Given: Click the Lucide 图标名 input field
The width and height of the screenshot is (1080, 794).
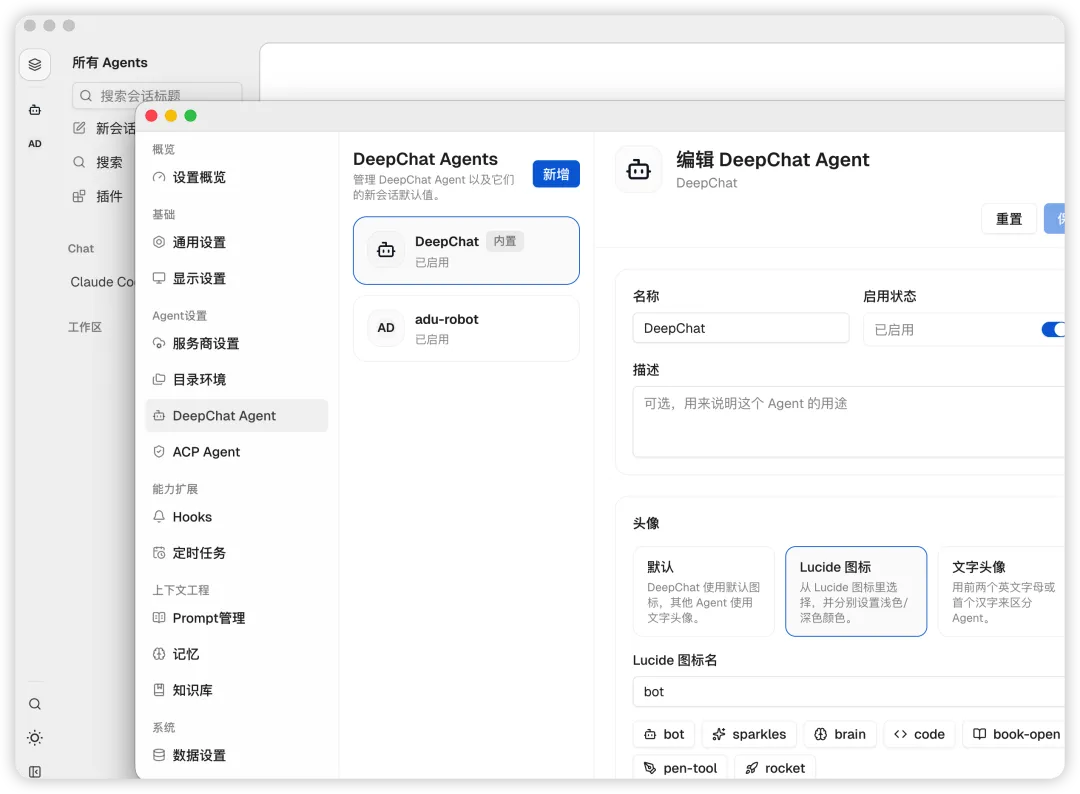Looking at the screenshot, I should click(x=849, y=691).
